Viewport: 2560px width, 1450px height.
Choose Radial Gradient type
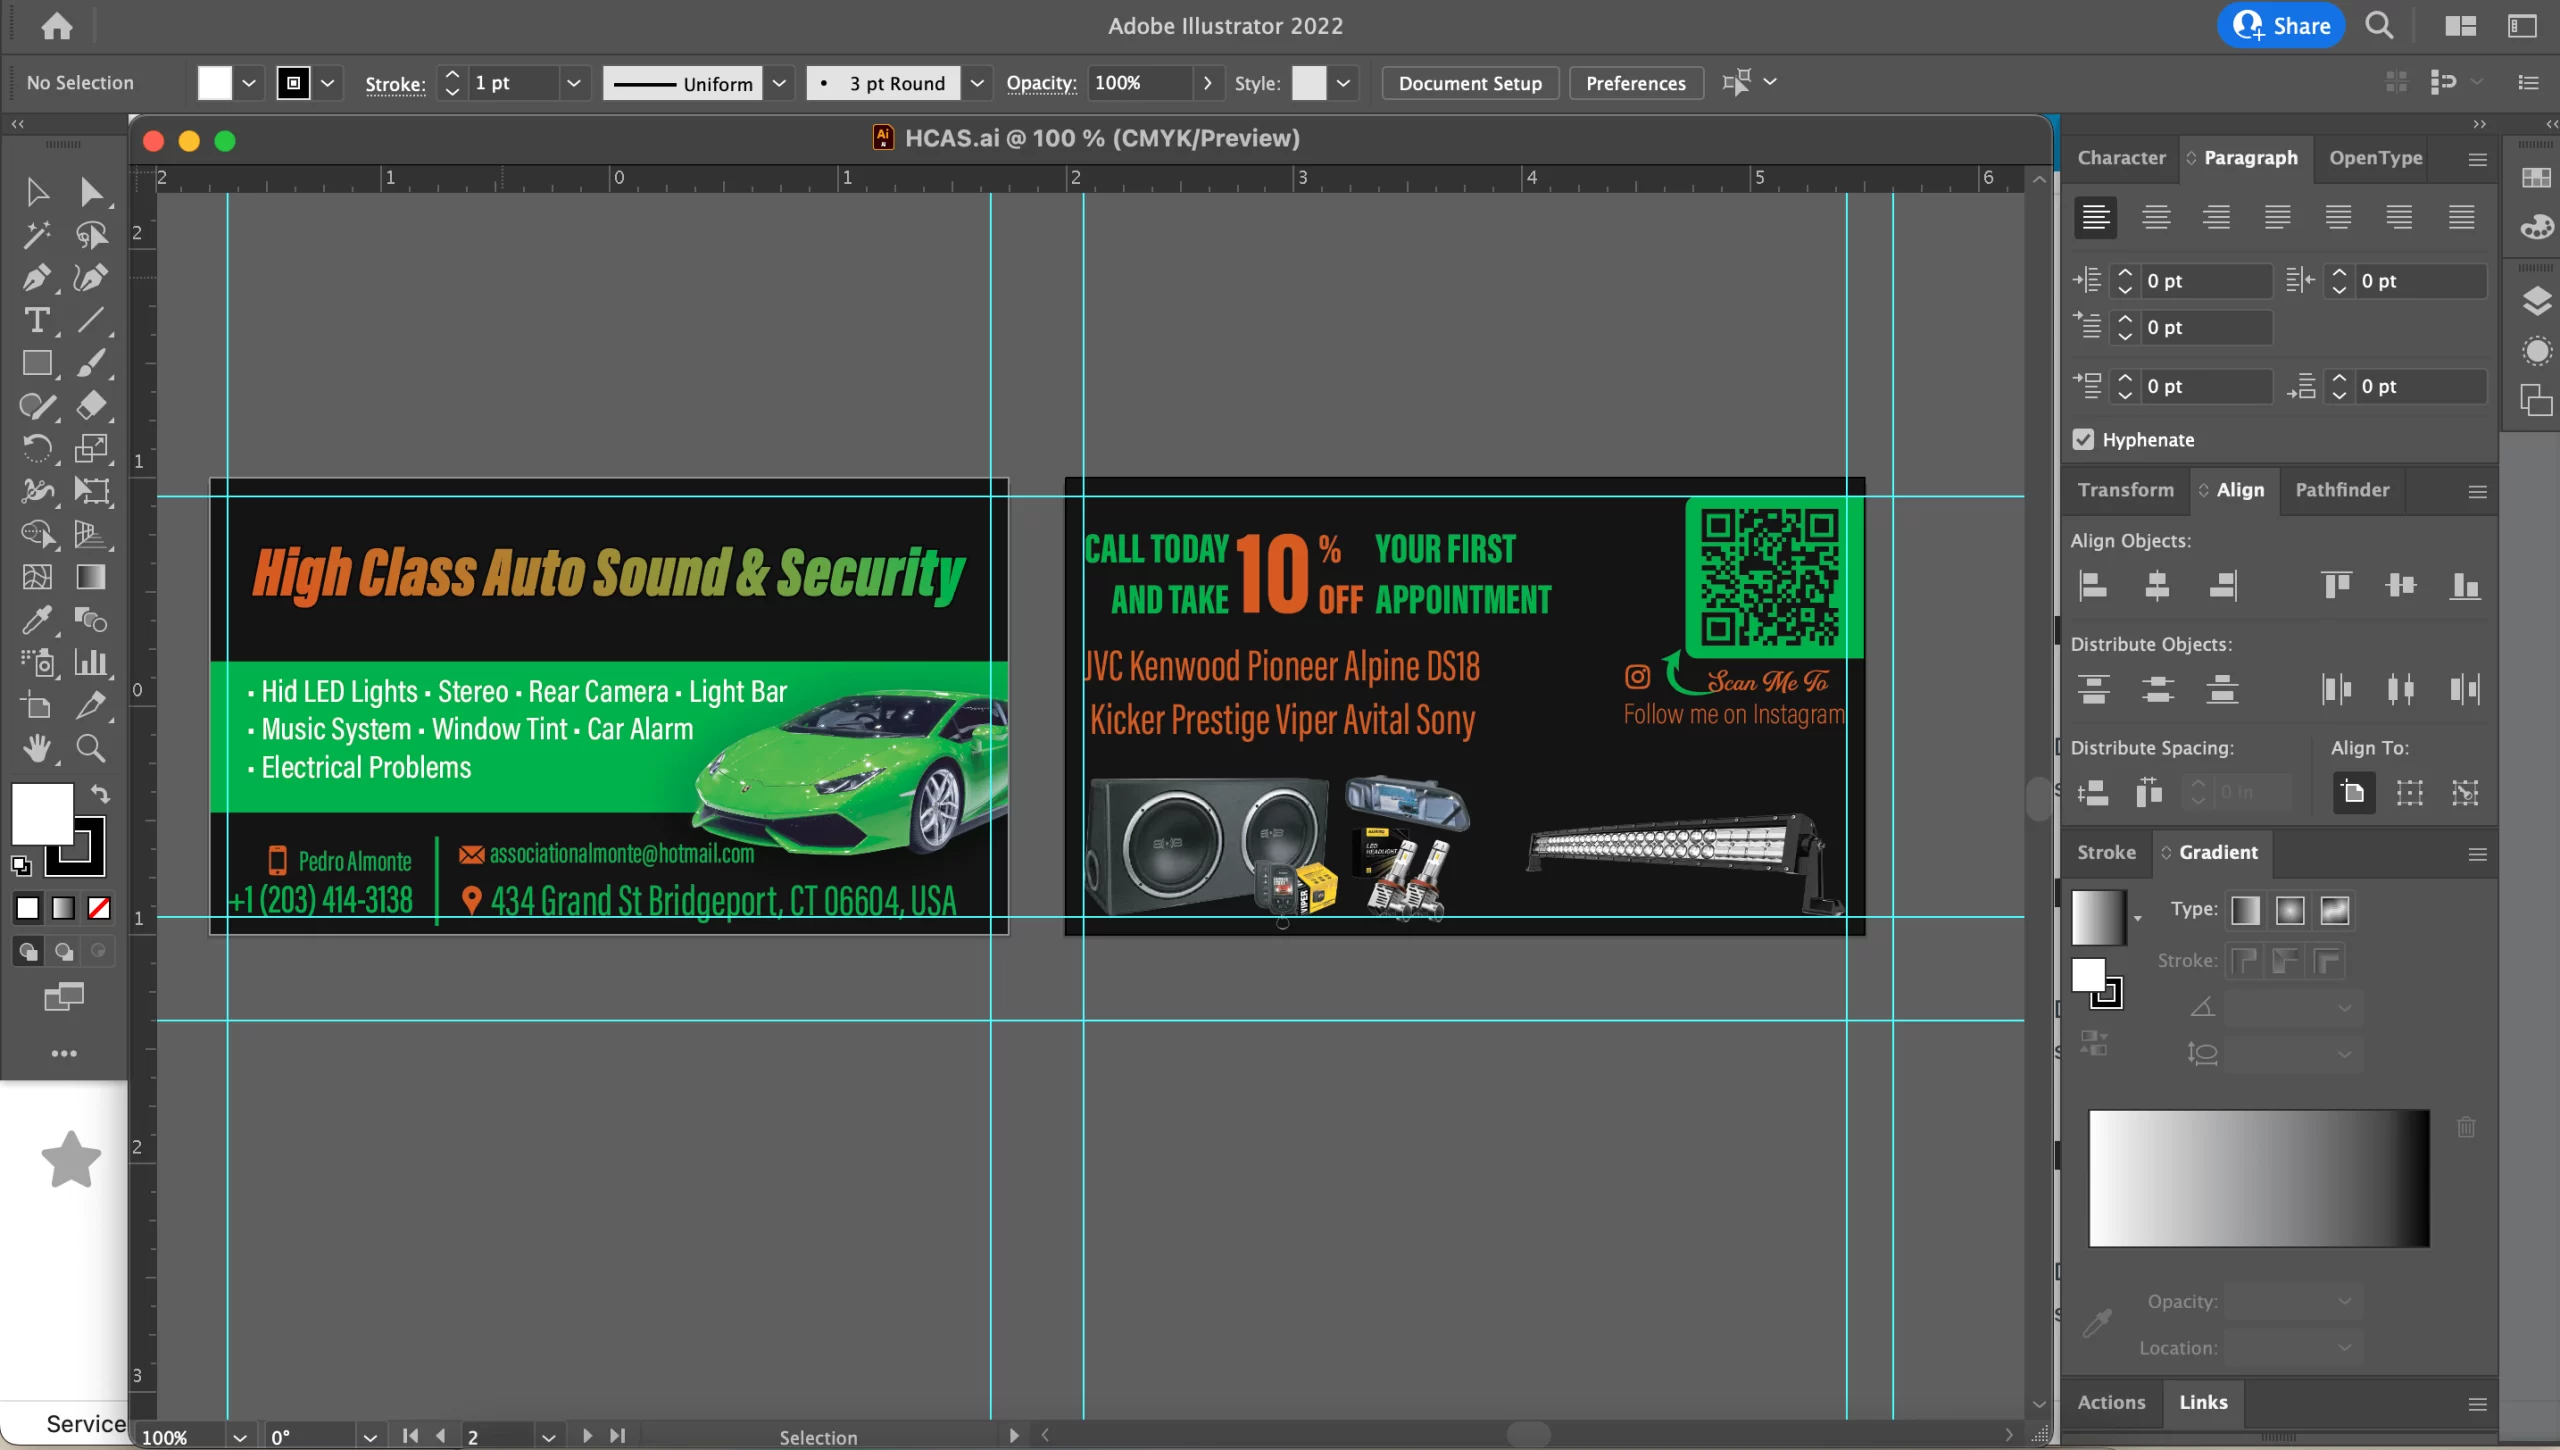2290,910
